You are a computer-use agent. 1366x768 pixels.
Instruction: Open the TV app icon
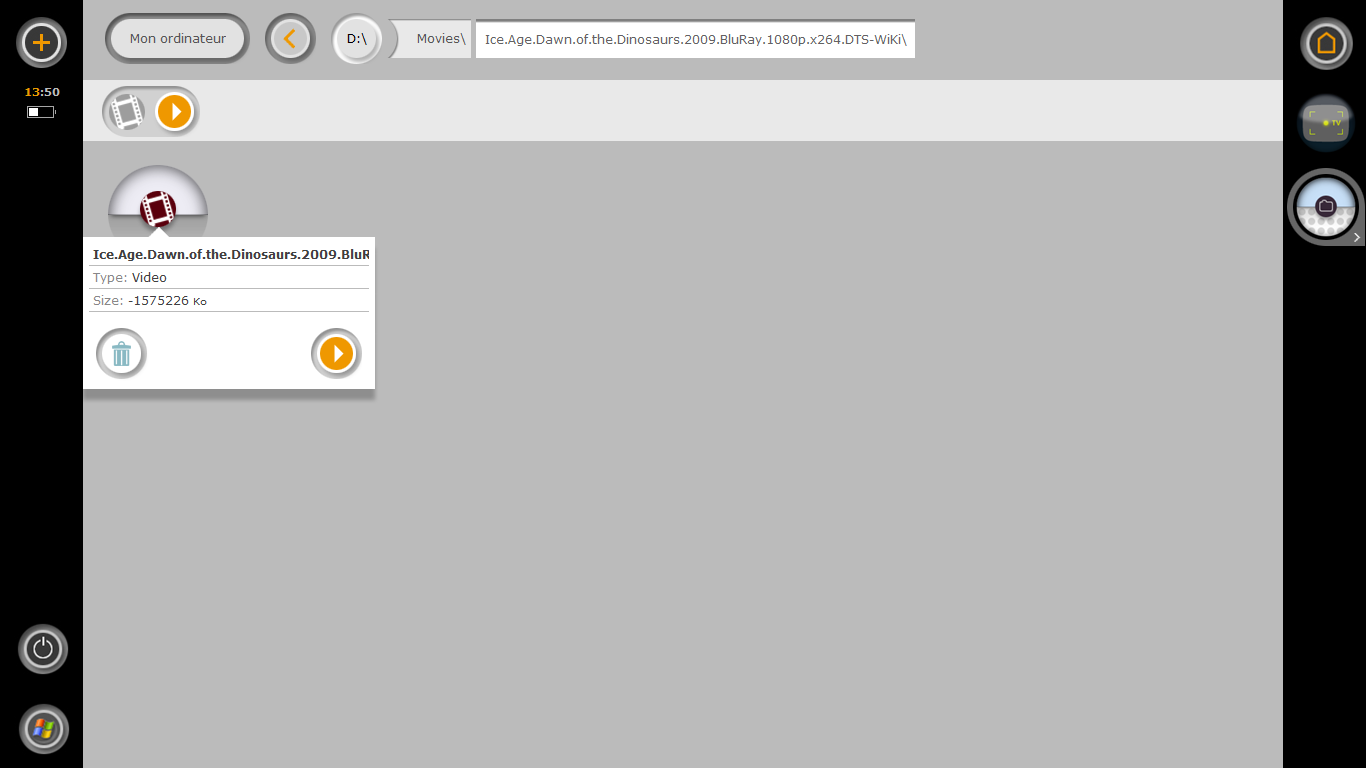pos(1326,122)
